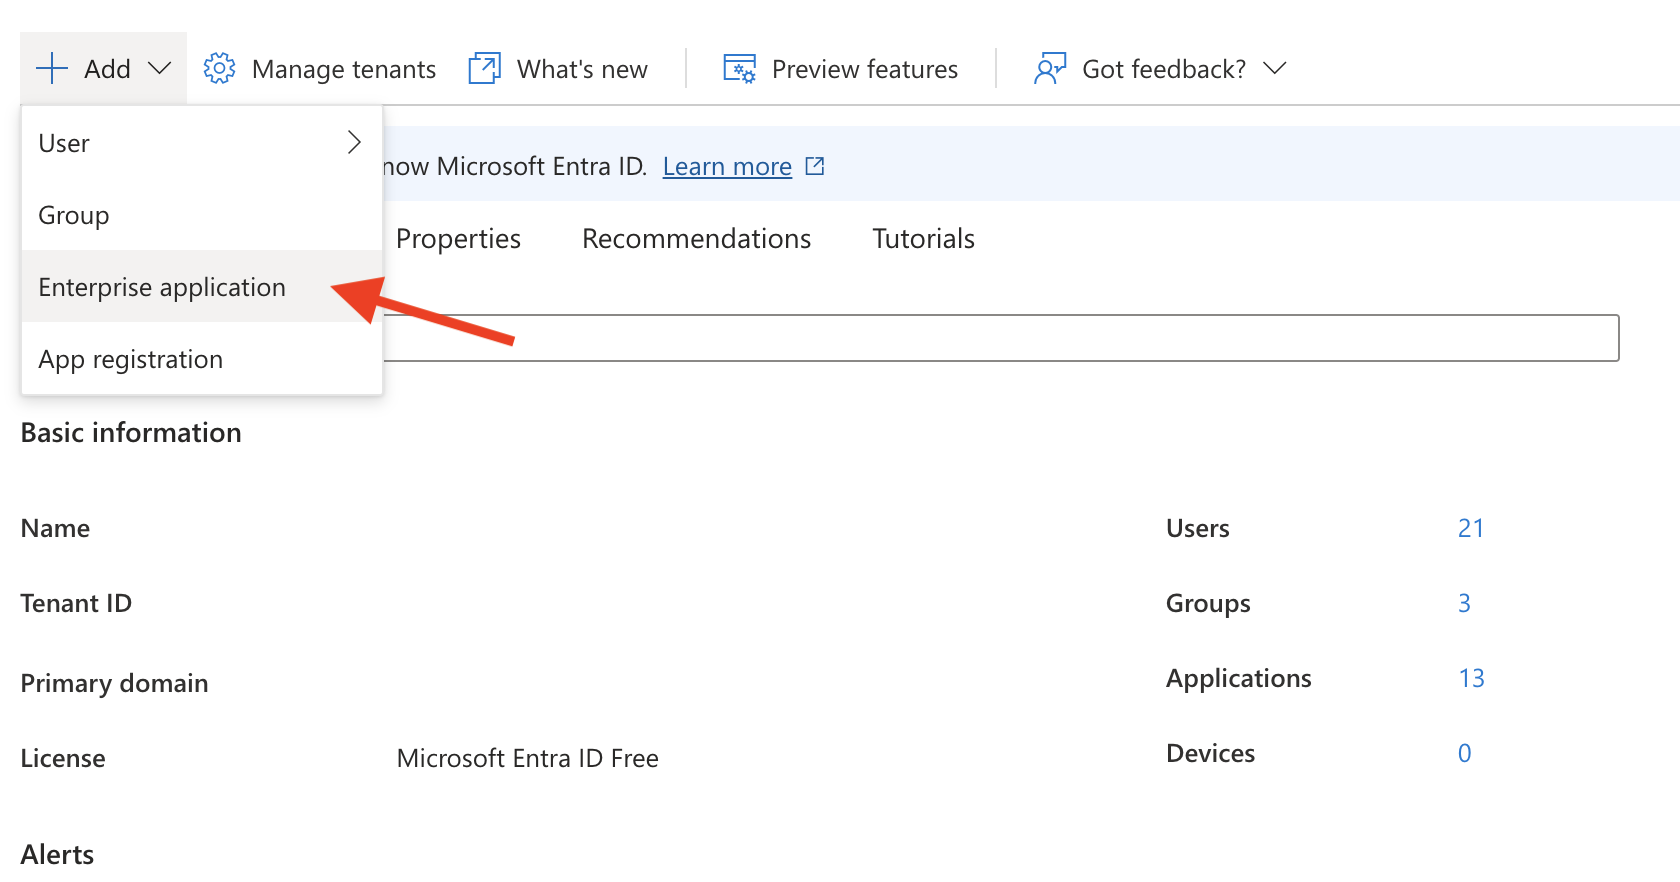Click the What's new popout icon
The width and height of the screenshot is (1680, 882).
(485, 69)
